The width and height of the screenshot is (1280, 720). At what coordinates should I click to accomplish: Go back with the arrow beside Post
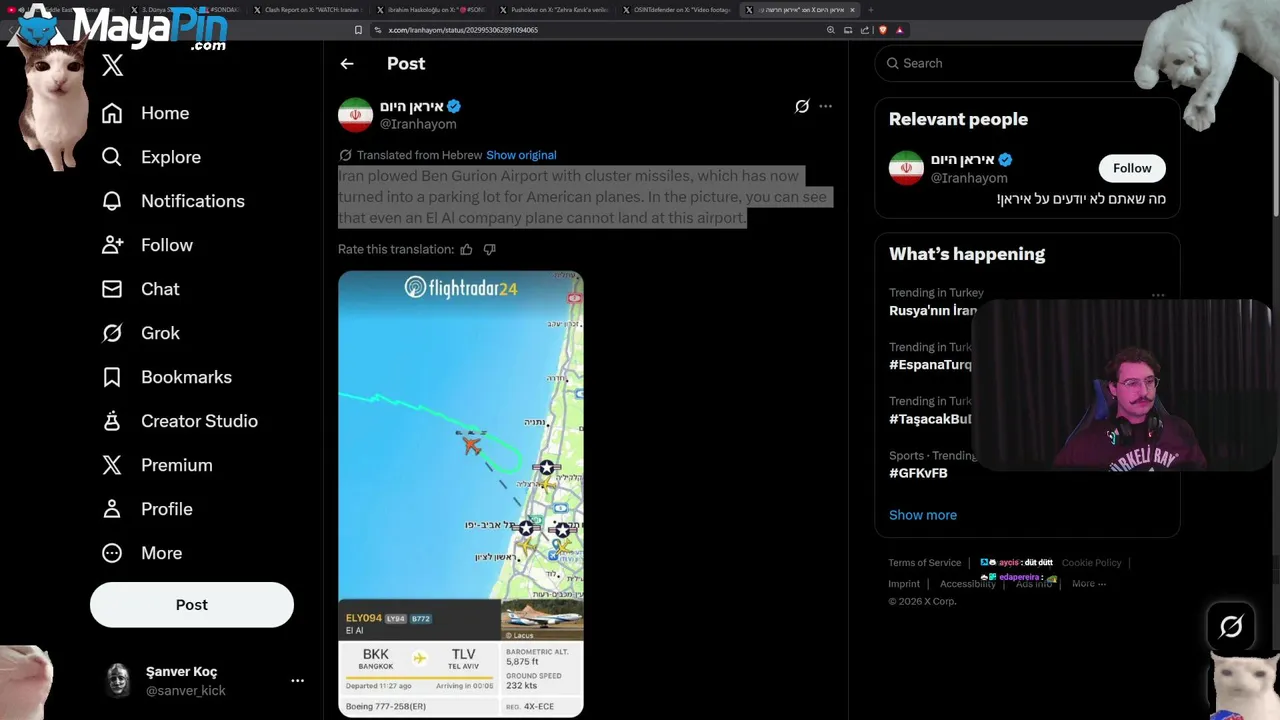[347, 63]
